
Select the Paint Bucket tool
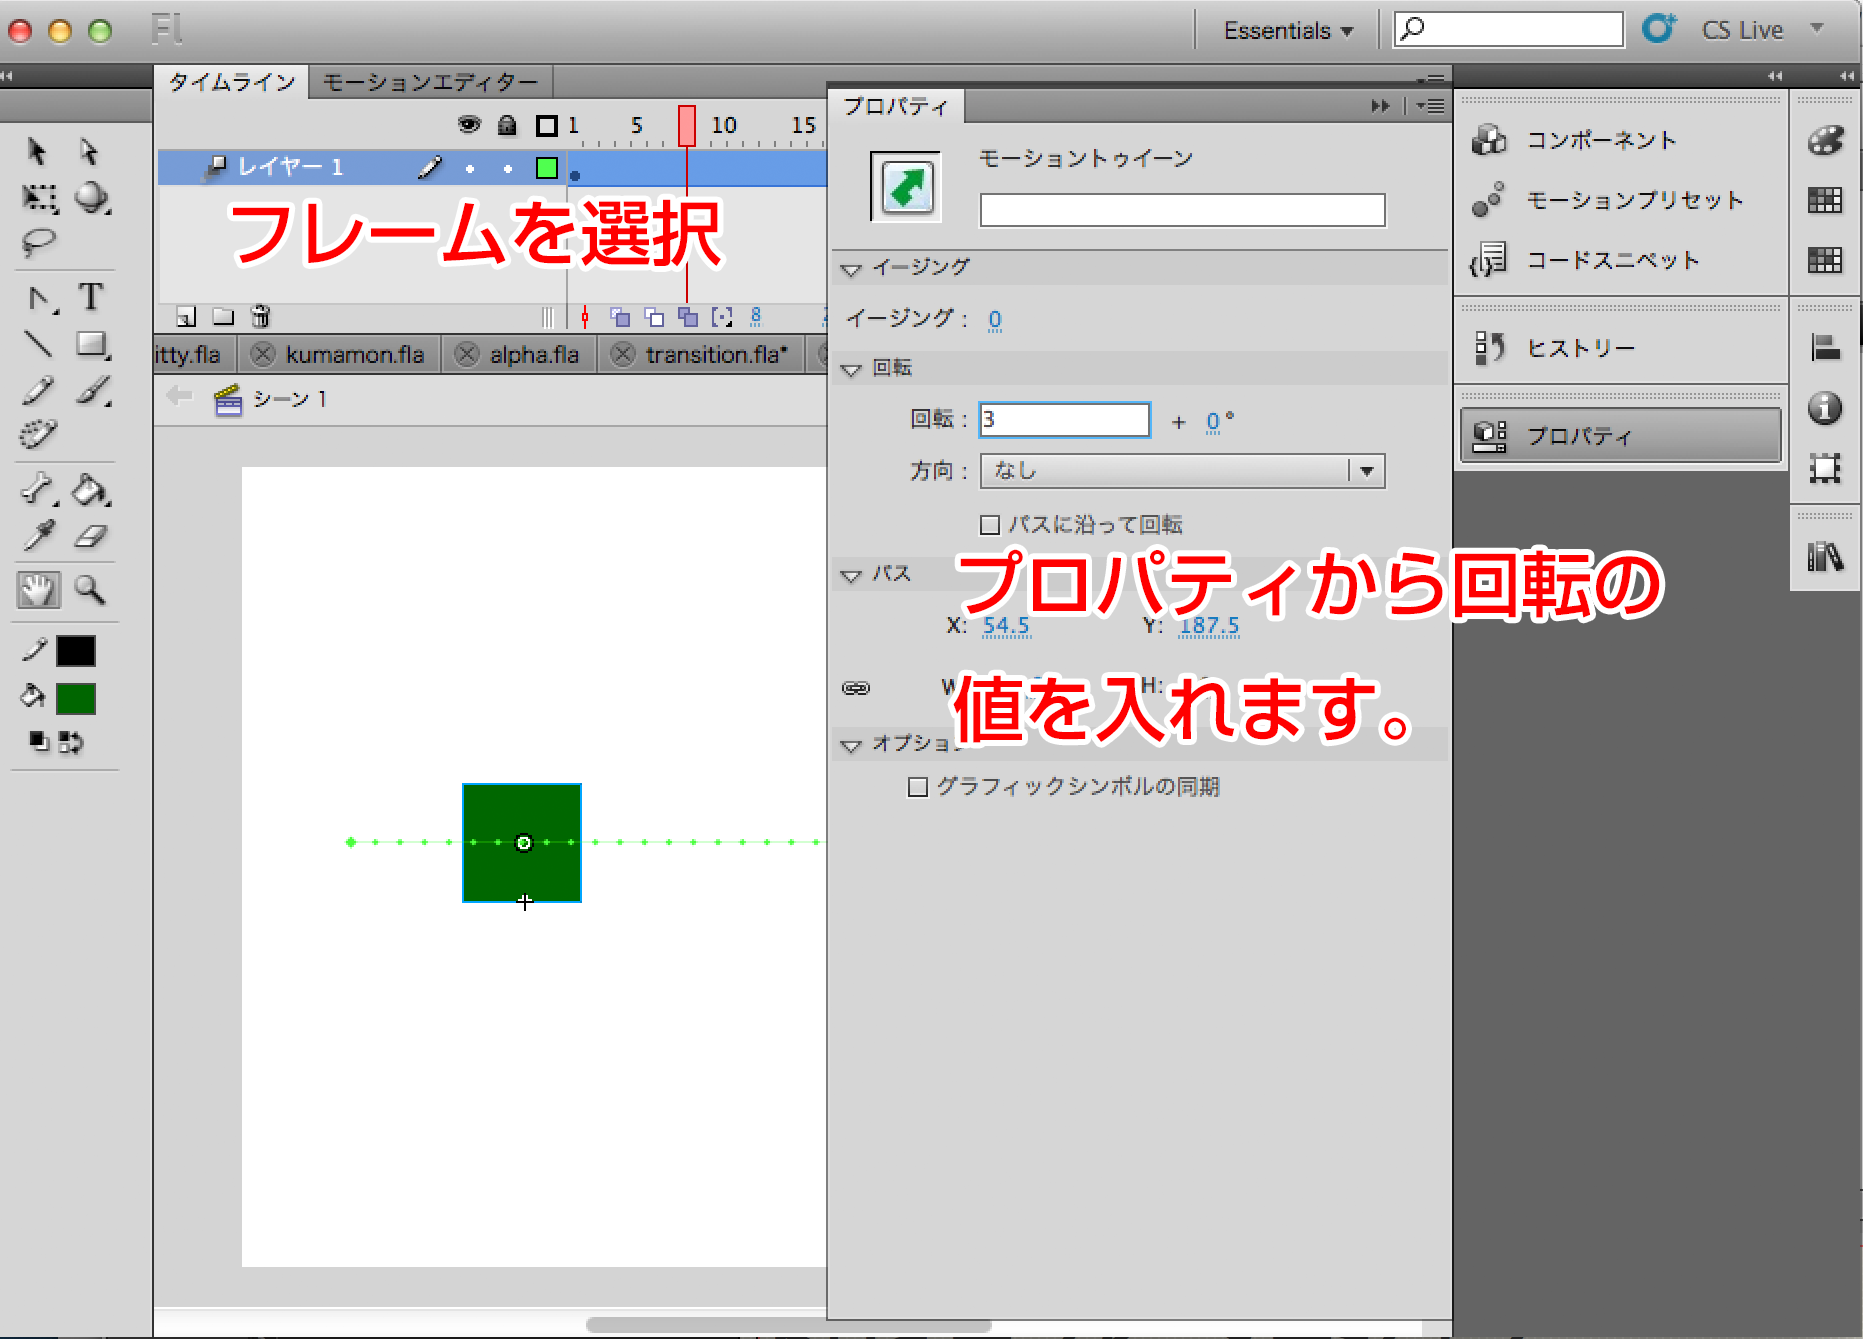pyautogui.click(x=90, y=490)
